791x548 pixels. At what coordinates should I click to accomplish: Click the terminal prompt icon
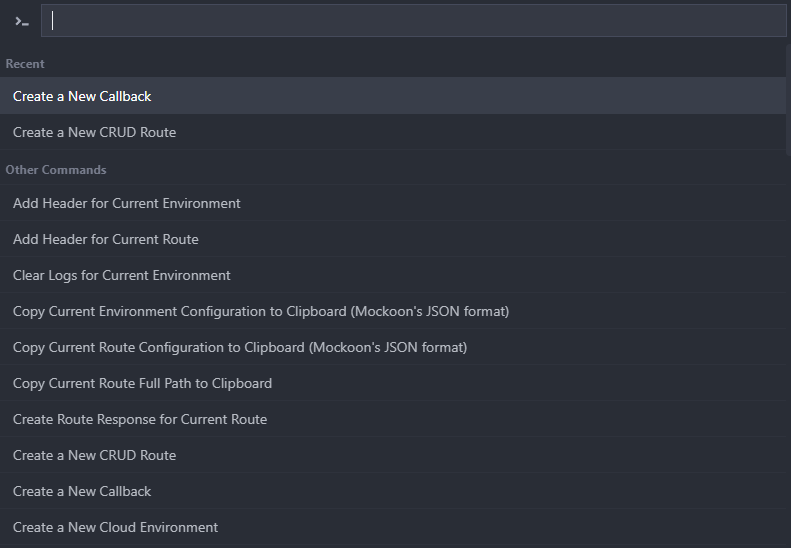coord(21,21)
